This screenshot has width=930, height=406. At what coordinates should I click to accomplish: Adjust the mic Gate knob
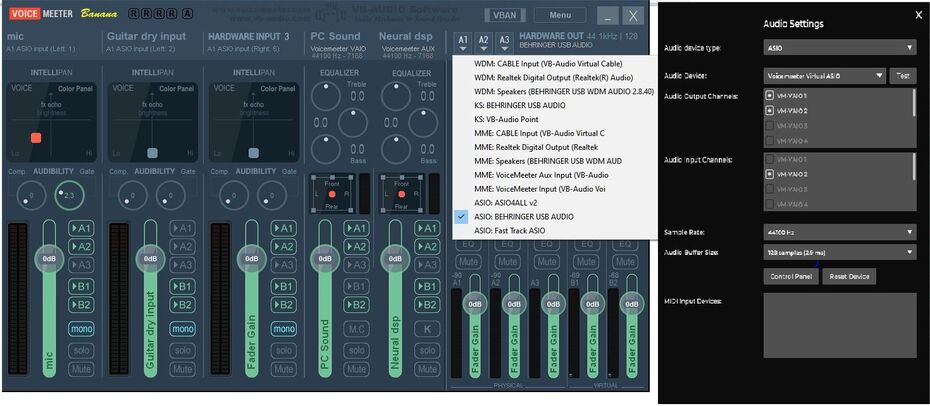[x=67, y=195]
